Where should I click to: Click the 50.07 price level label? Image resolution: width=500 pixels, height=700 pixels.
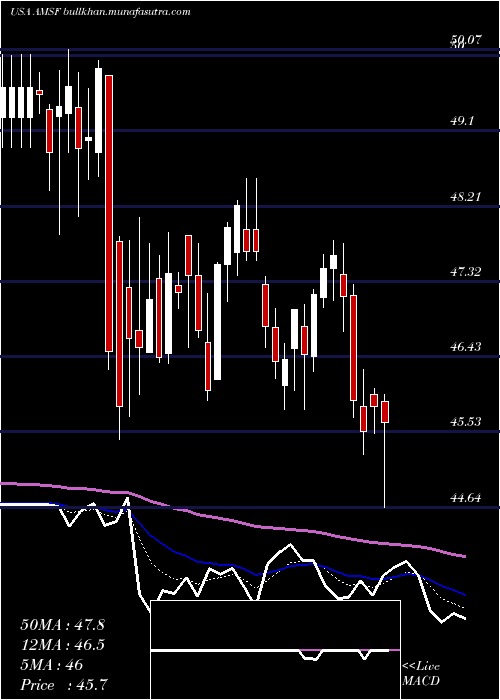tap(465, 40)
